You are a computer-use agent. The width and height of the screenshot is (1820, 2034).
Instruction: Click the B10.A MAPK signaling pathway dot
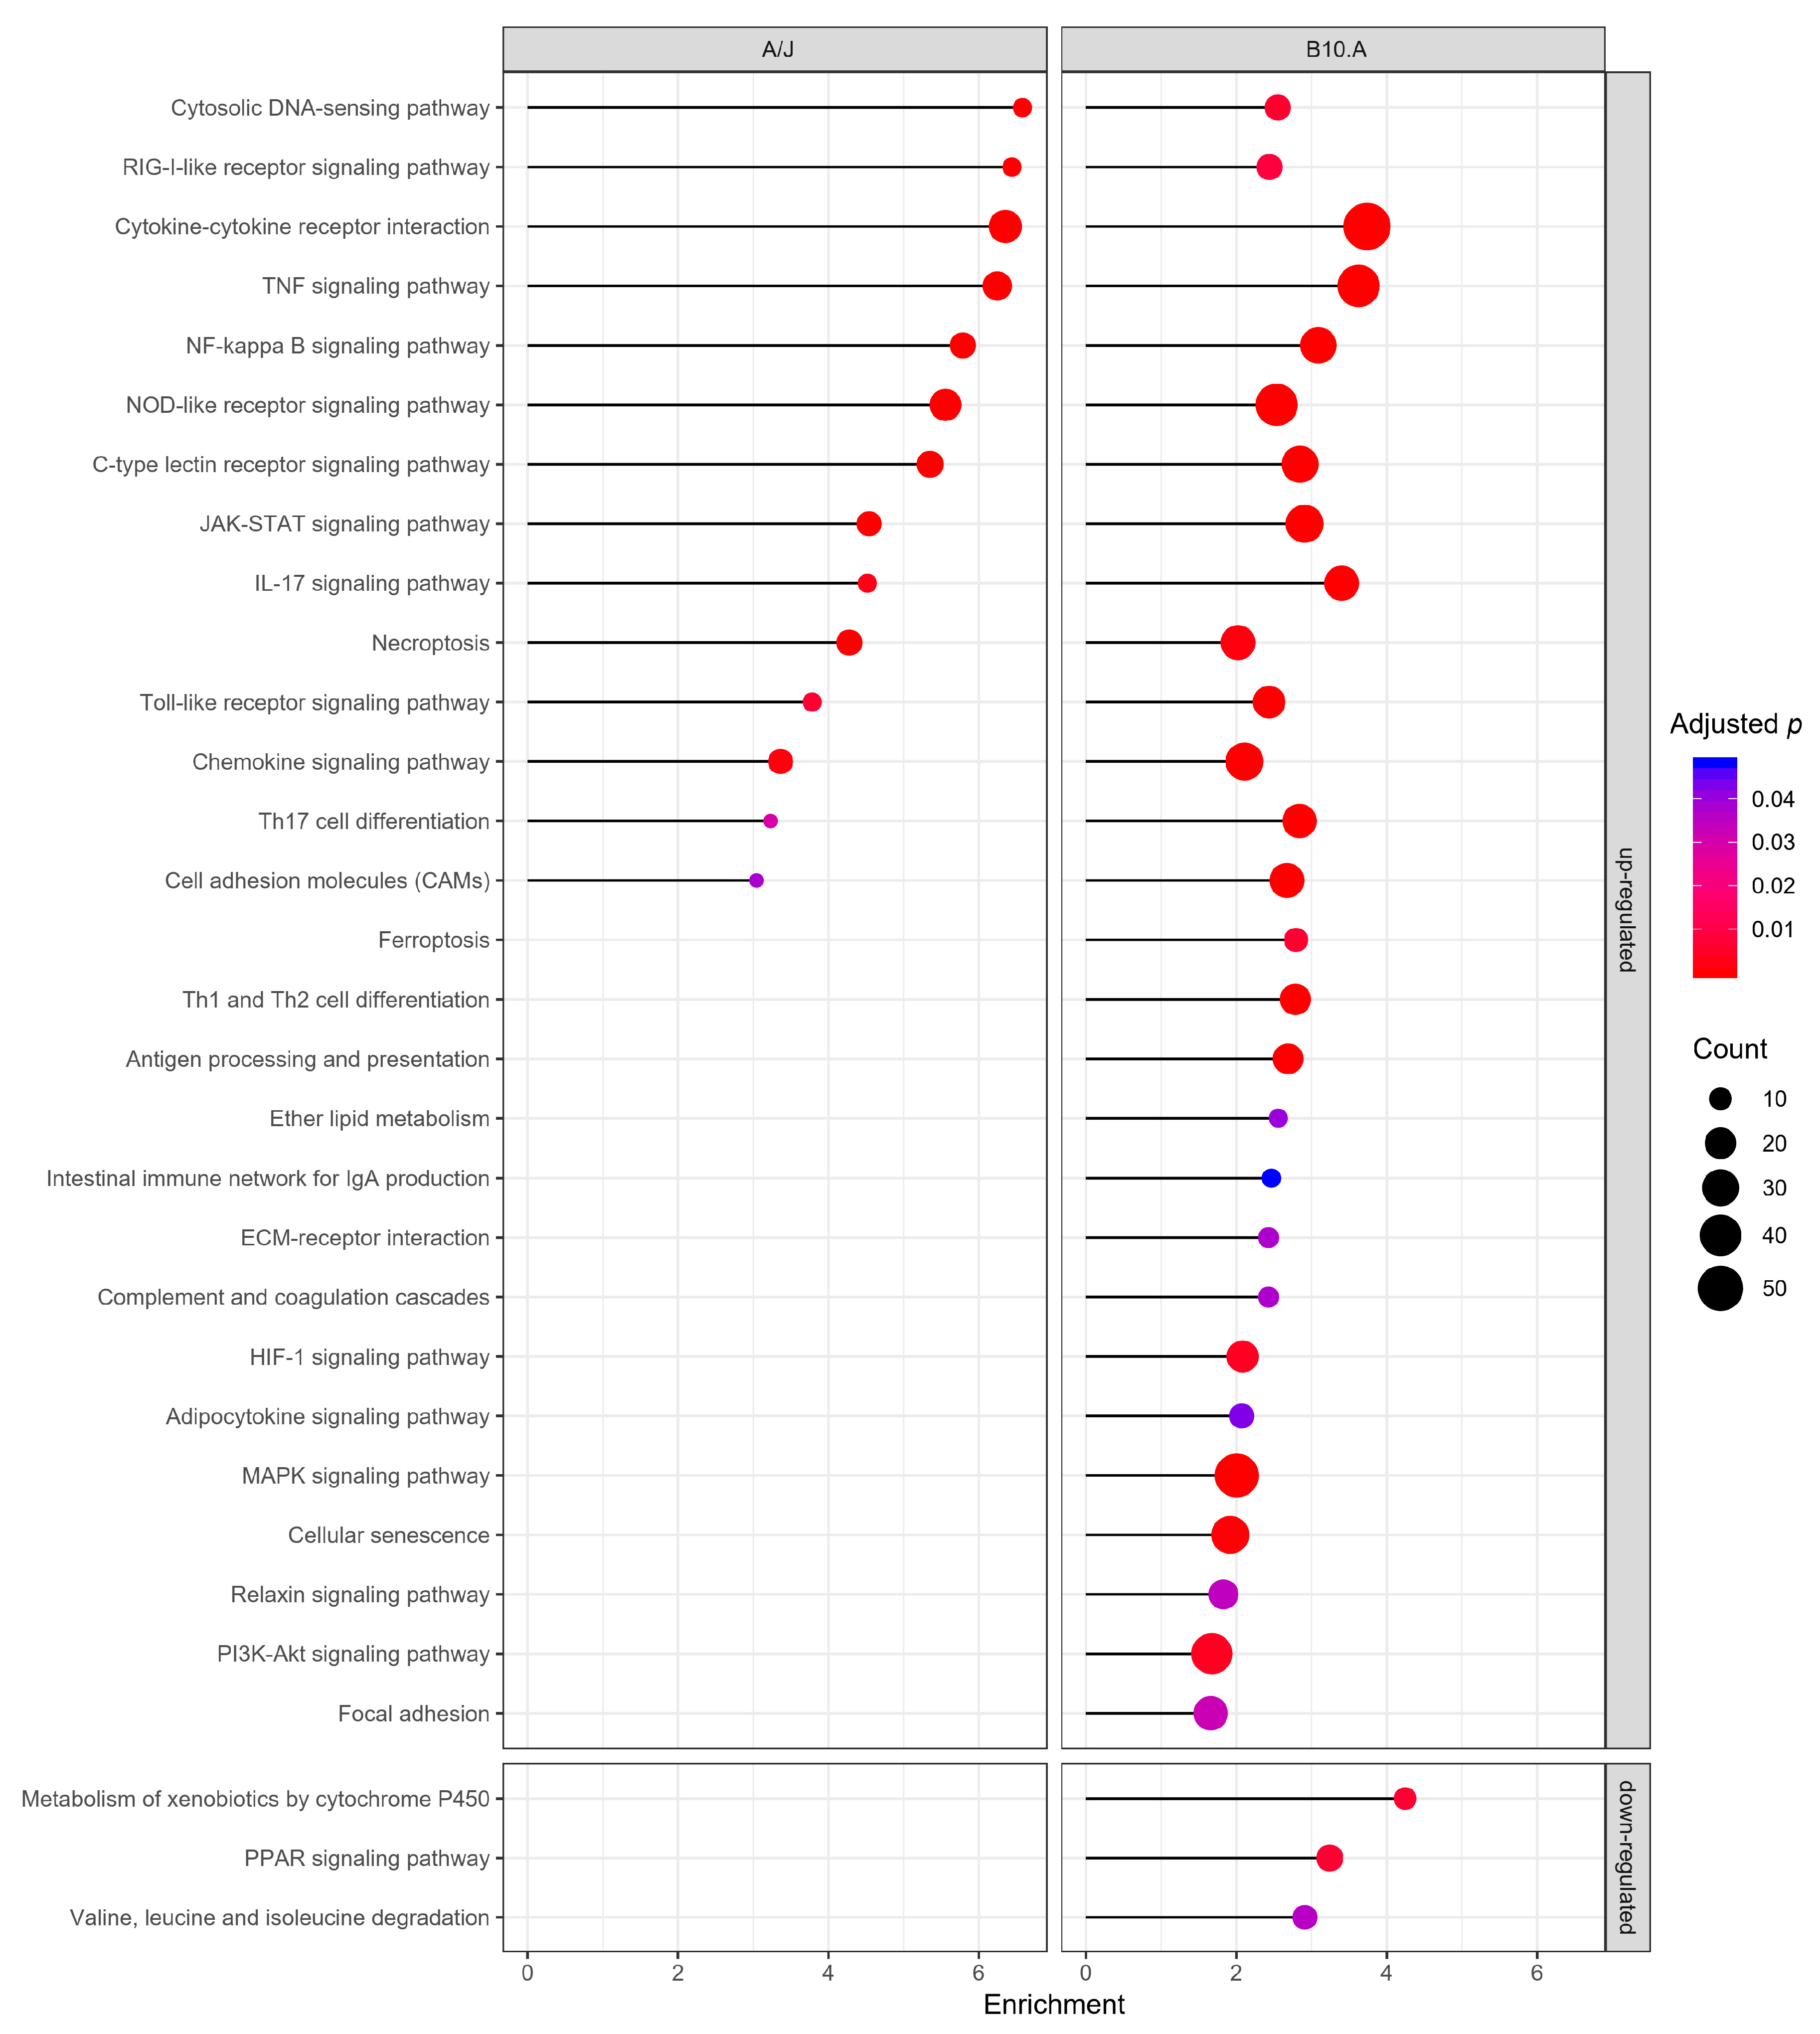coord(1237,1475)
